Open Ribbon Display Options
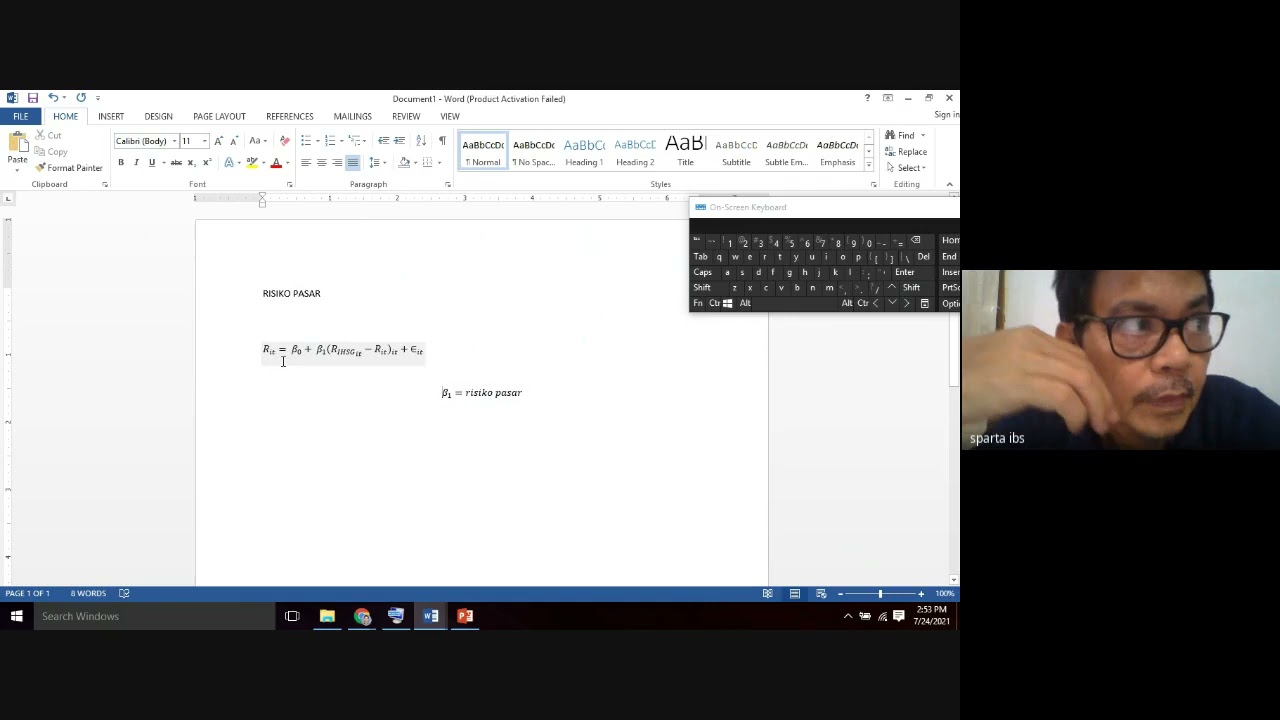 (887, 98)
